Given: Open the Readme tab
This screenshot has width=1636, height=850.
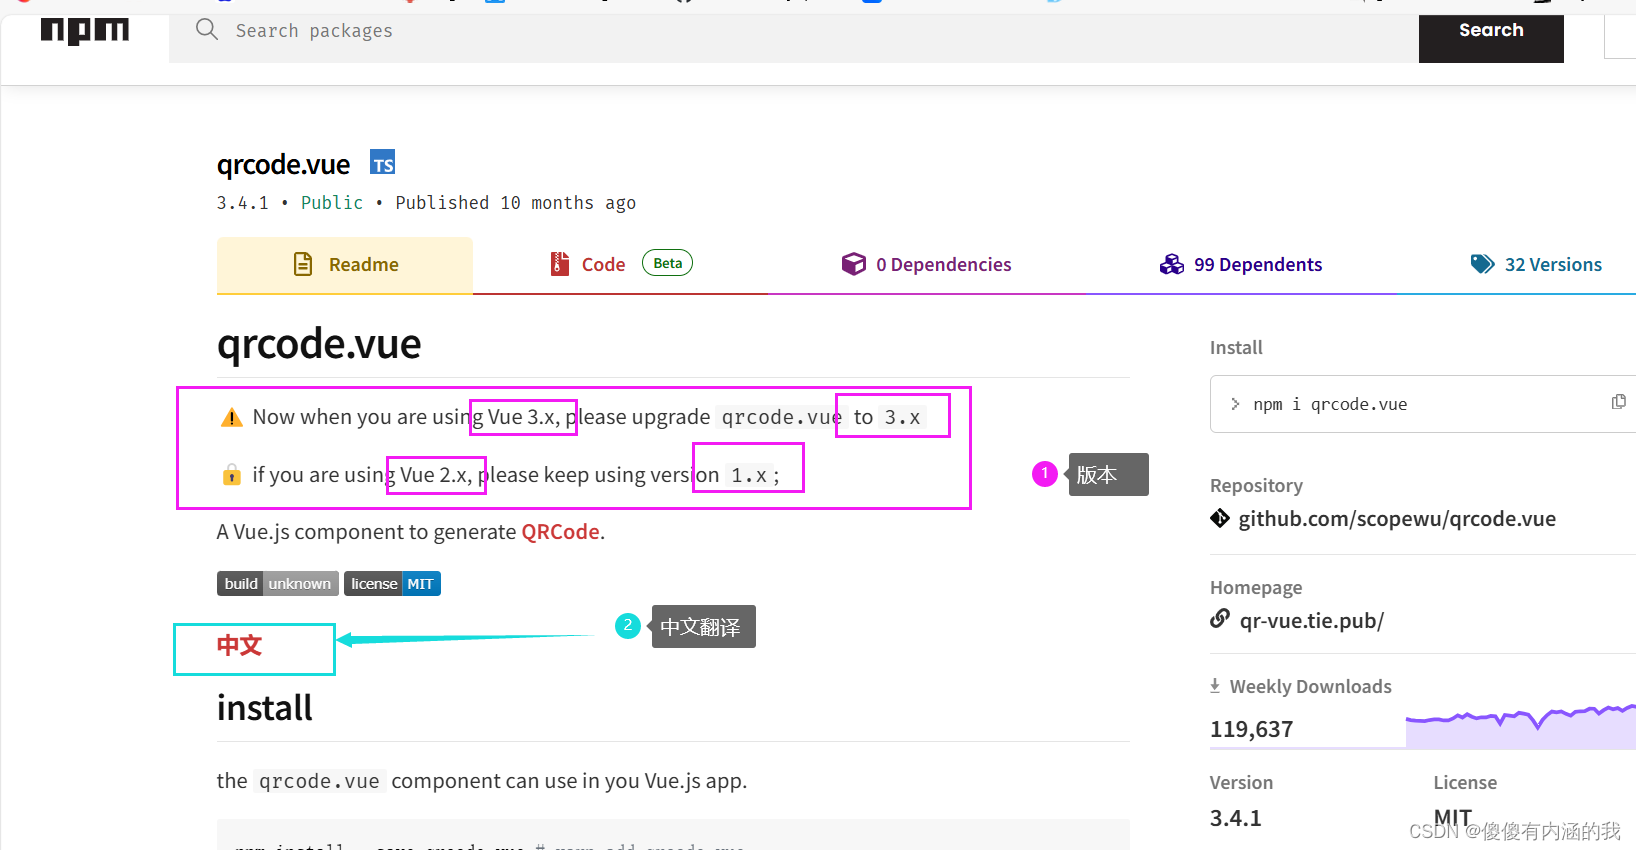Looking at the screenshot, I should [345, 265].
